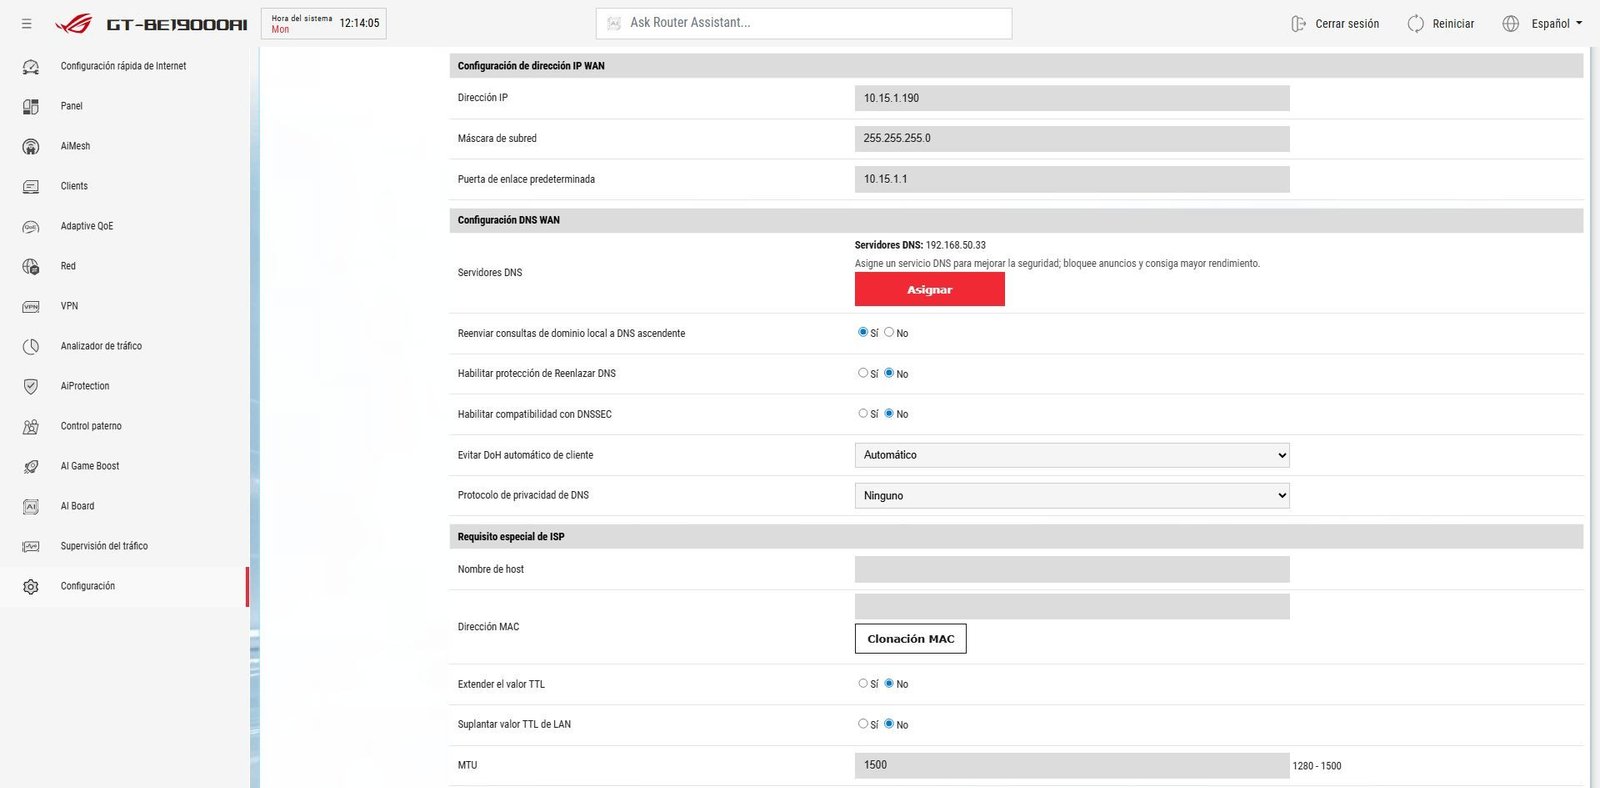Select No for forwarding local domain queries
The image size is (1600, 788).
tap(889, 332)
